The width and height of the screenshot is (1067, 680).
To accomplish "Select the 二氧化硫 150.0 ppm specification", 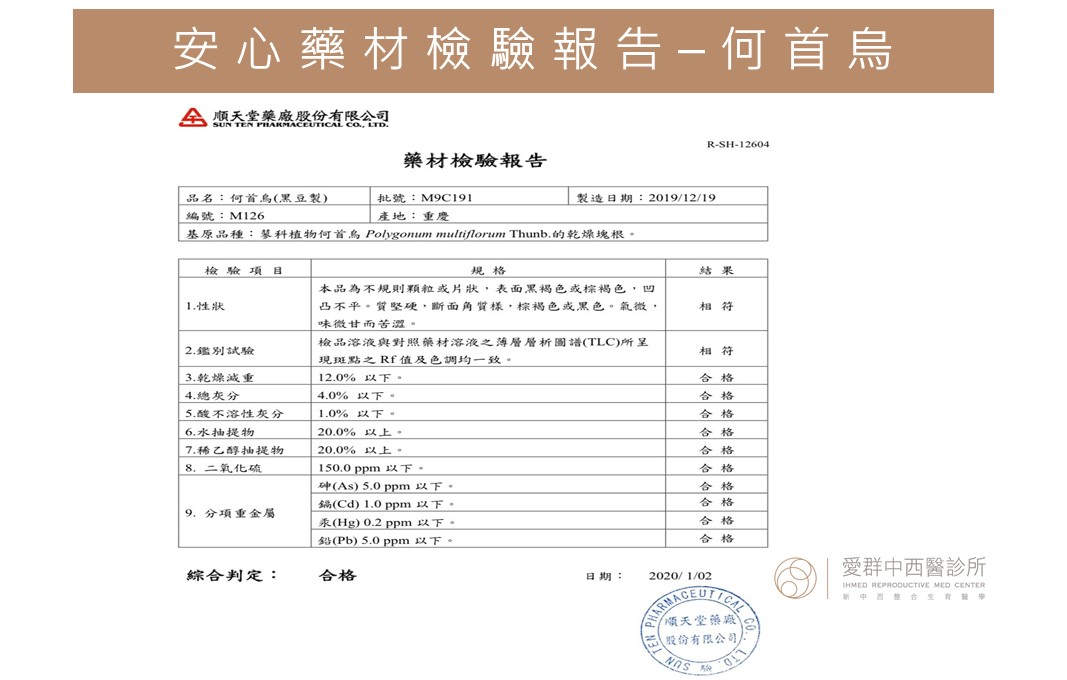I will (371, 467).
